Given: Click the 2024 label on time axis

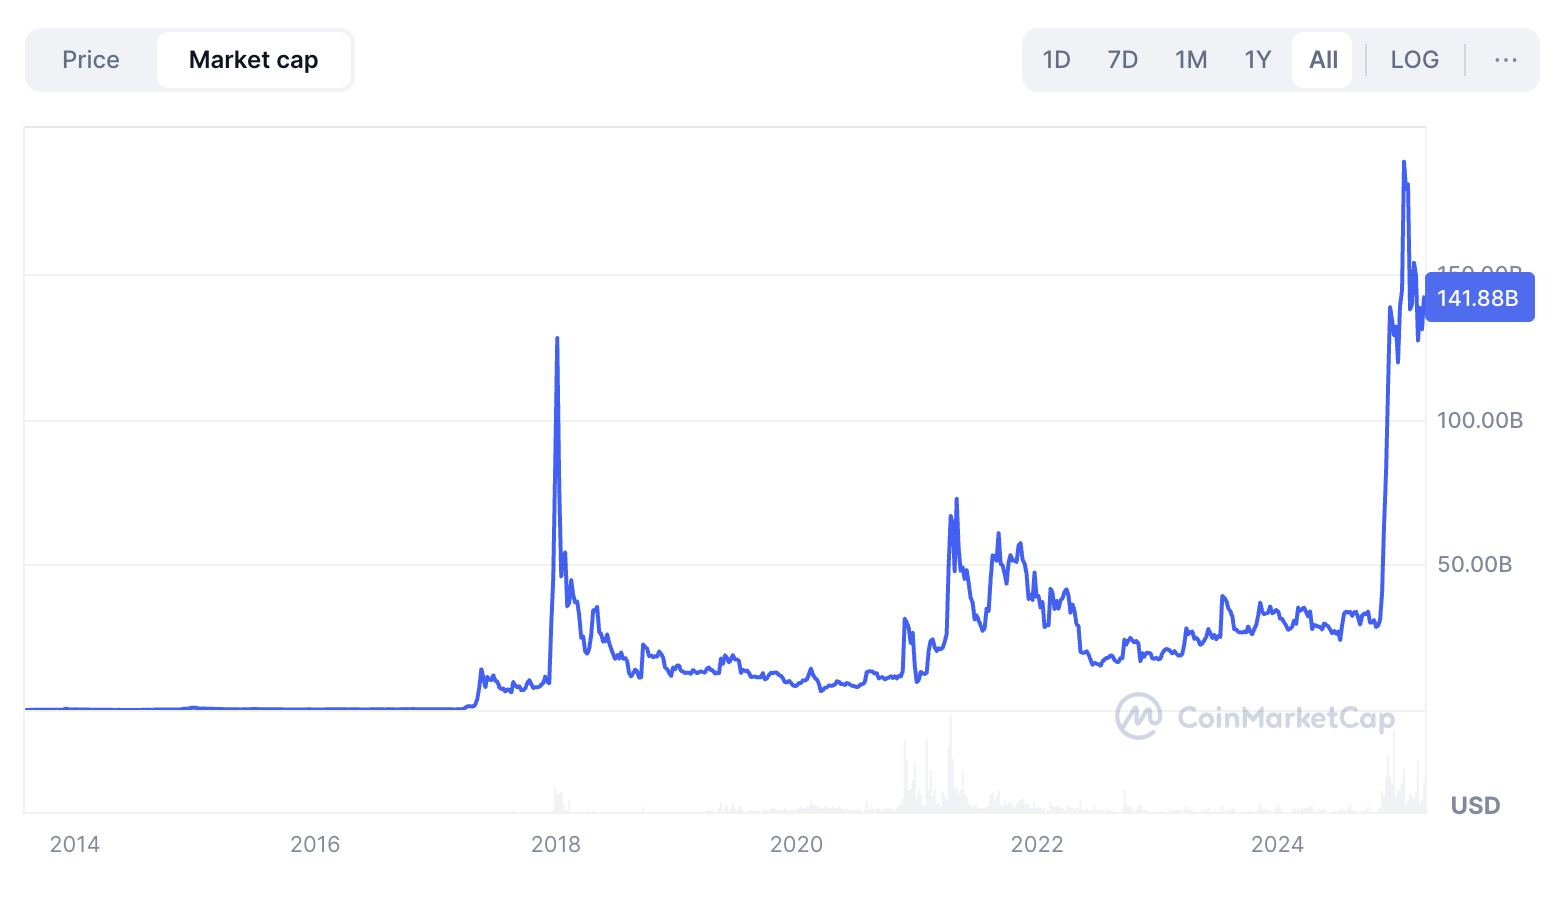Looking at the screenshot, I should pos(1277,844).
